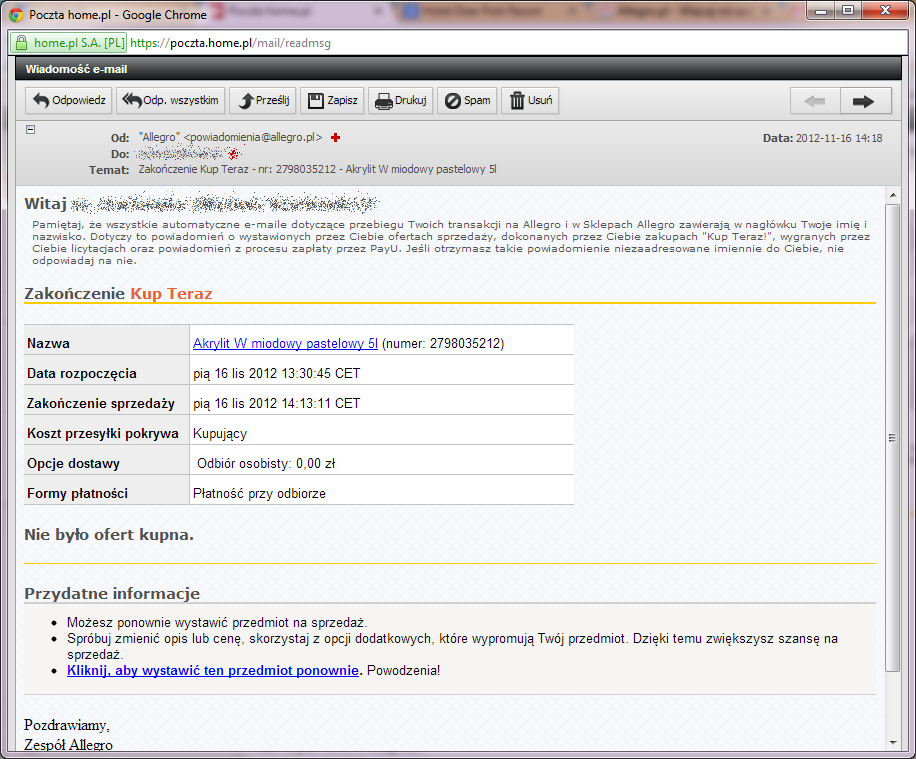
Task: Click the 'Nazwa' row label
Action: click(x=48, y=344)
